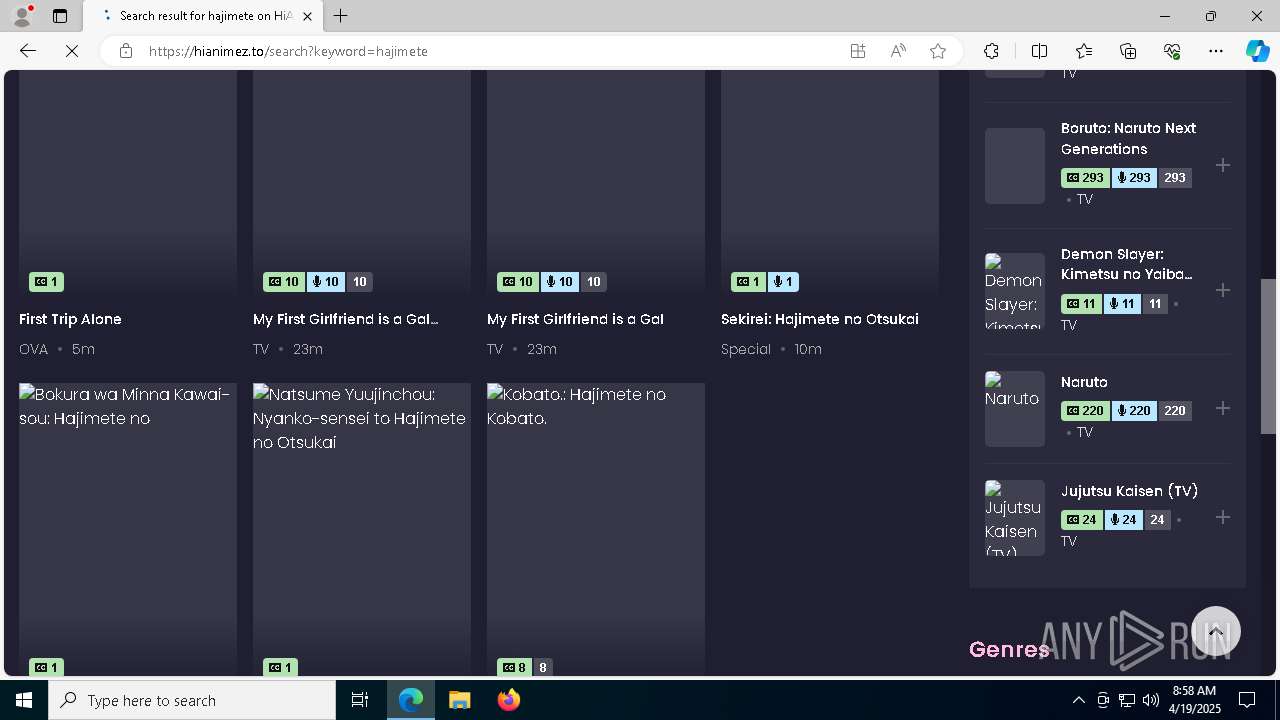Open Kobato.: Hajimete no Kobato poster
The image size is (1280, 720).
coord(596,530)
